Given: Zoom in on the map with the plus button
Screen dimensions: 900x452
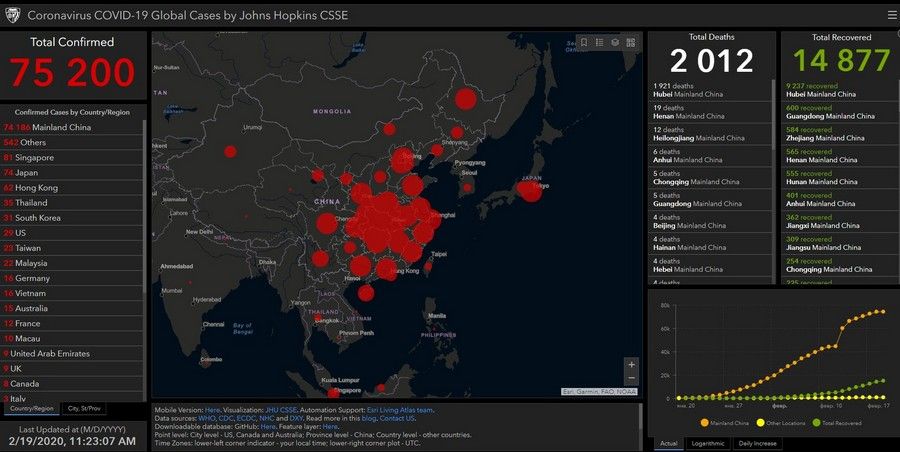Looking at the screenshot, I should click(x=631, y=365).
